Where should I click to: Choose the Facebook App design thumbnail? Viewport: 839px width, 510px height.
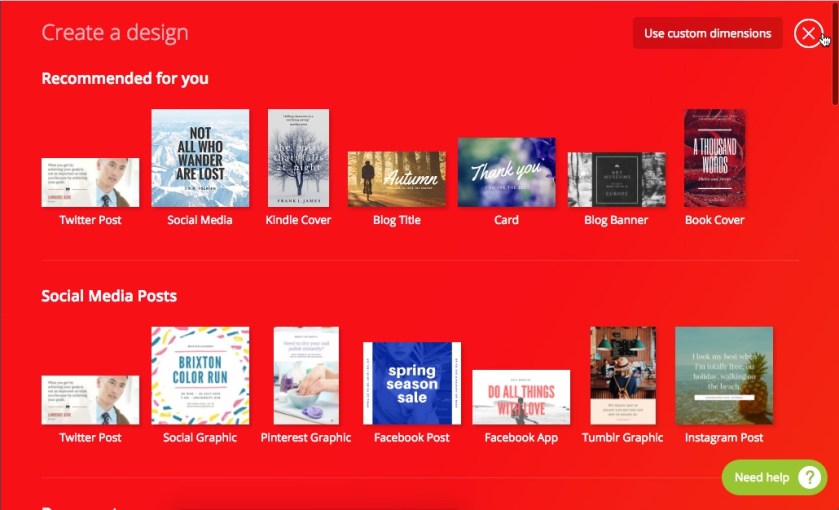click(521, 397)
